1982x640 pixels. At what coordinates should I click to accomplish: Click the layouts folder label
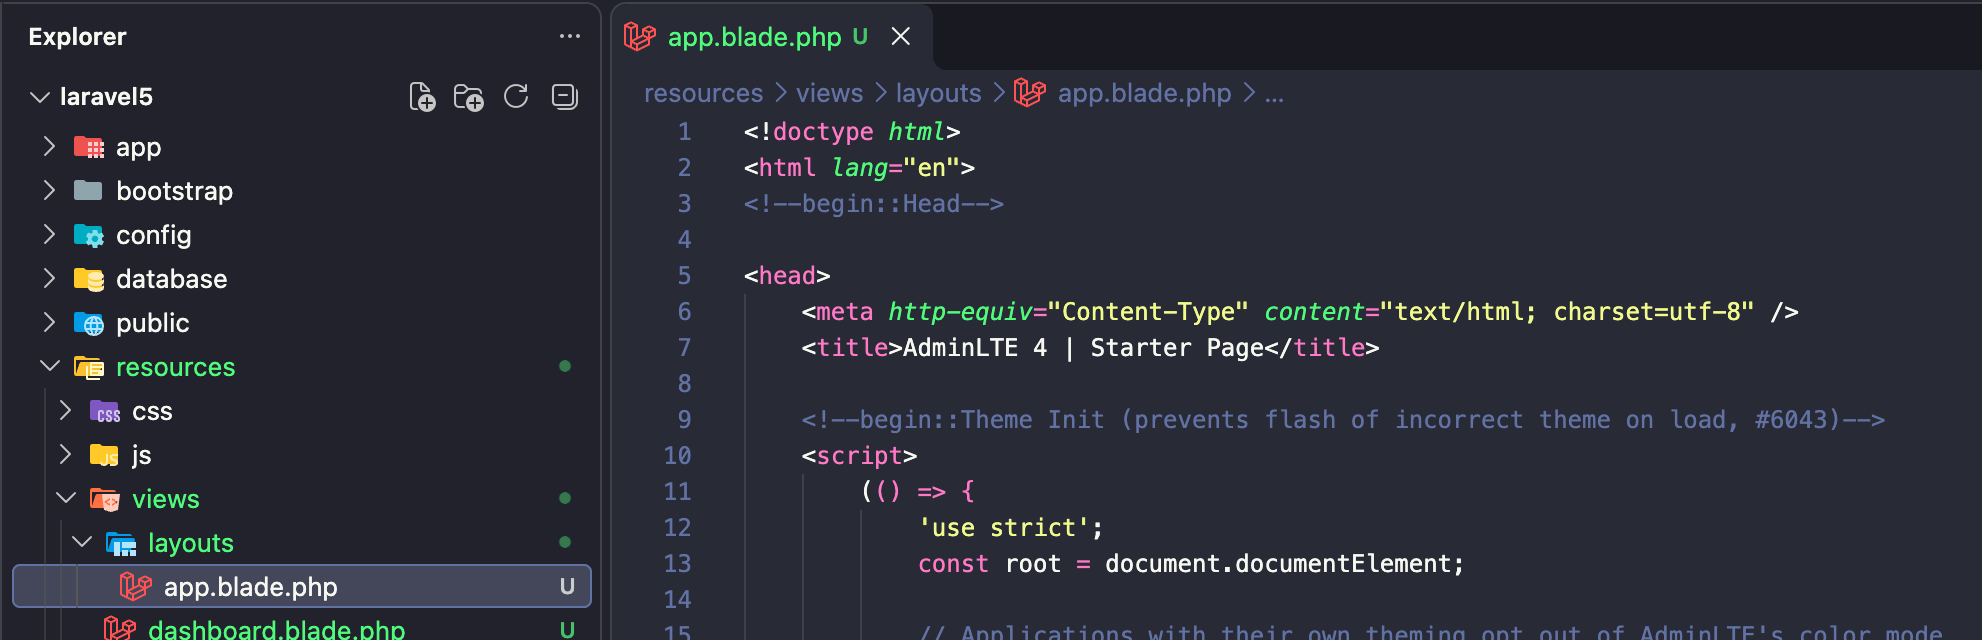point(190,543)
